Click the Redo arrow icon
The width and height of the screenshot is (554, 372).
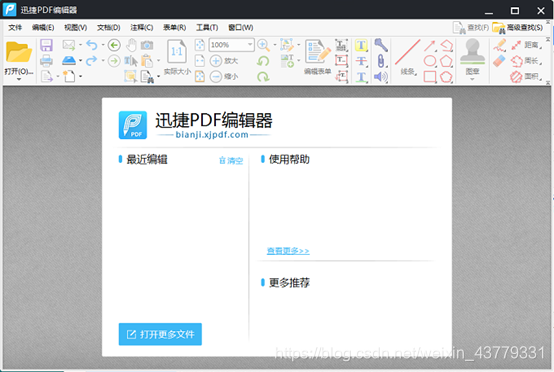point(92,61)
